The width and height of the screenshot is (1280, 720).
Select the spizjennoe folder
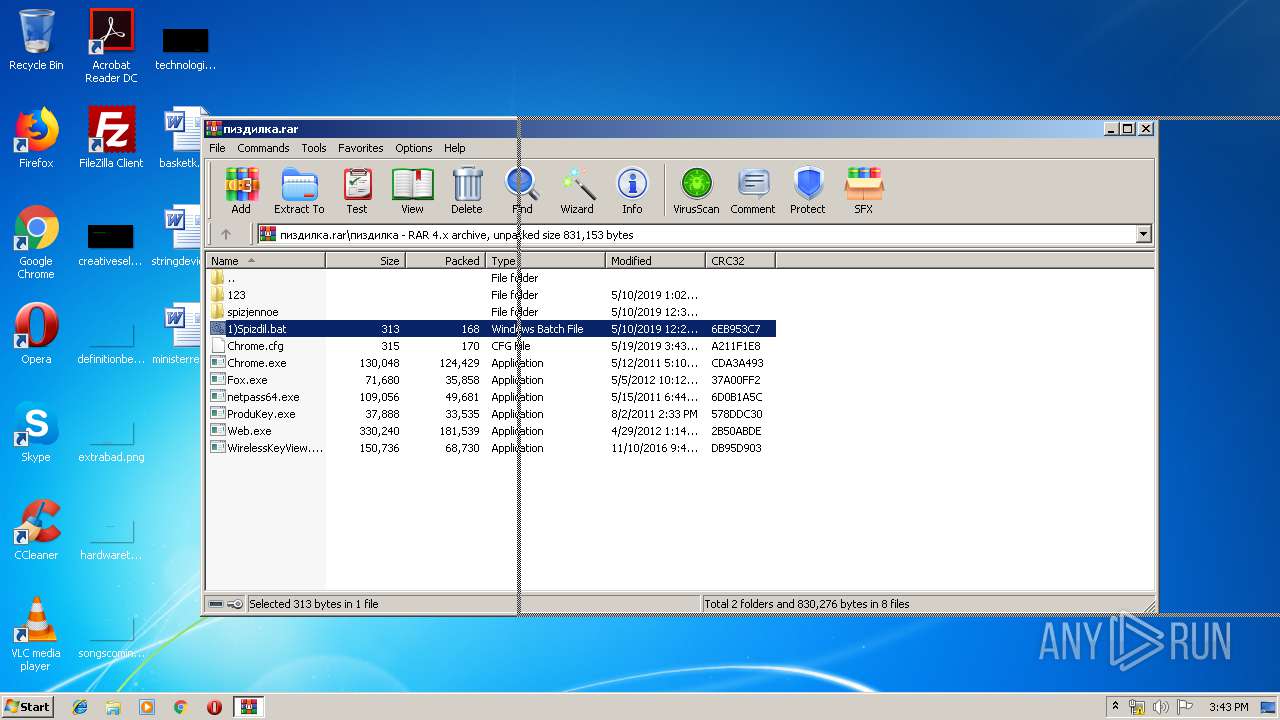click(x=491, y=312)
